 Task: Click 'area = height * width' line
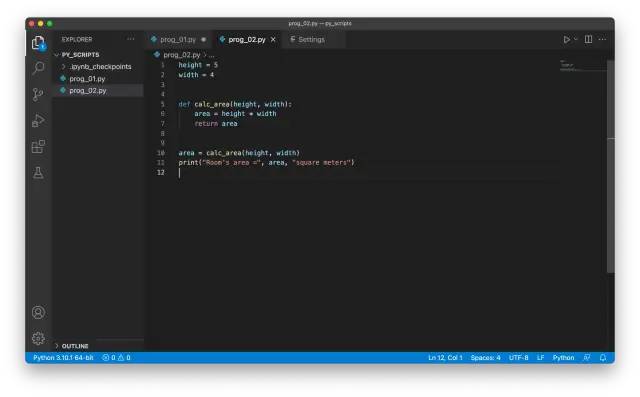[x=235, y=114]
